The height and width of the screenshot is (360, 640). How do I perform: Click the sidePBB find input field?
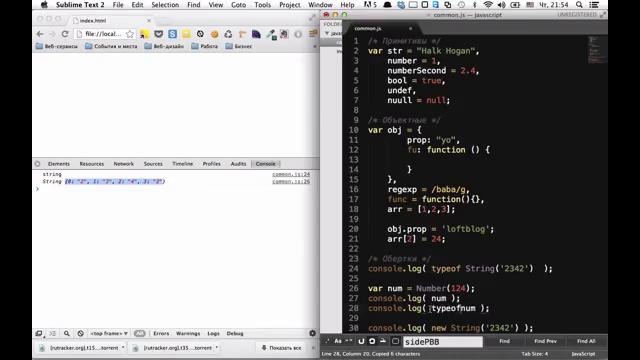tap(443, 342)
